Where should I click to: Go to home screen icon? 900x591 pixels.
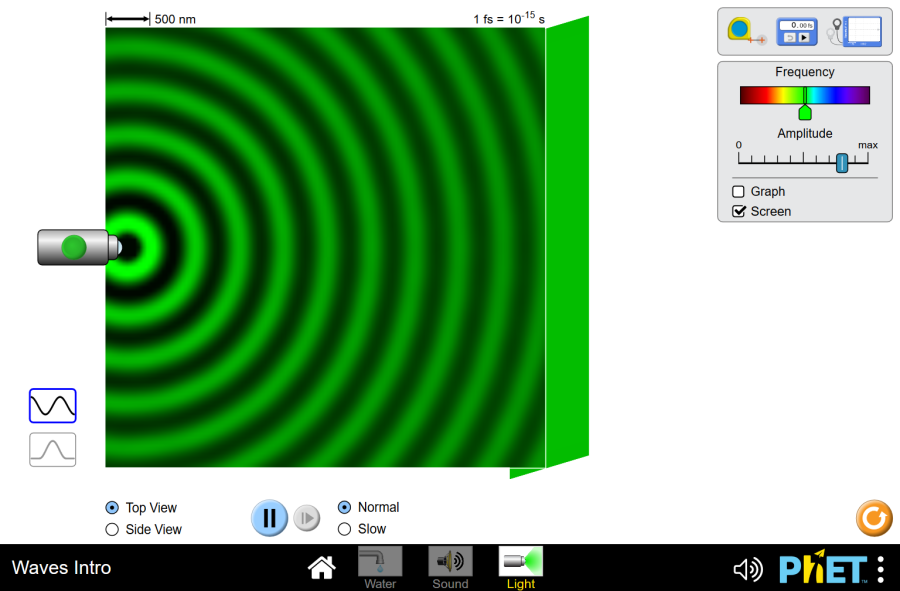pyautogui.click(x=321, y=568)
